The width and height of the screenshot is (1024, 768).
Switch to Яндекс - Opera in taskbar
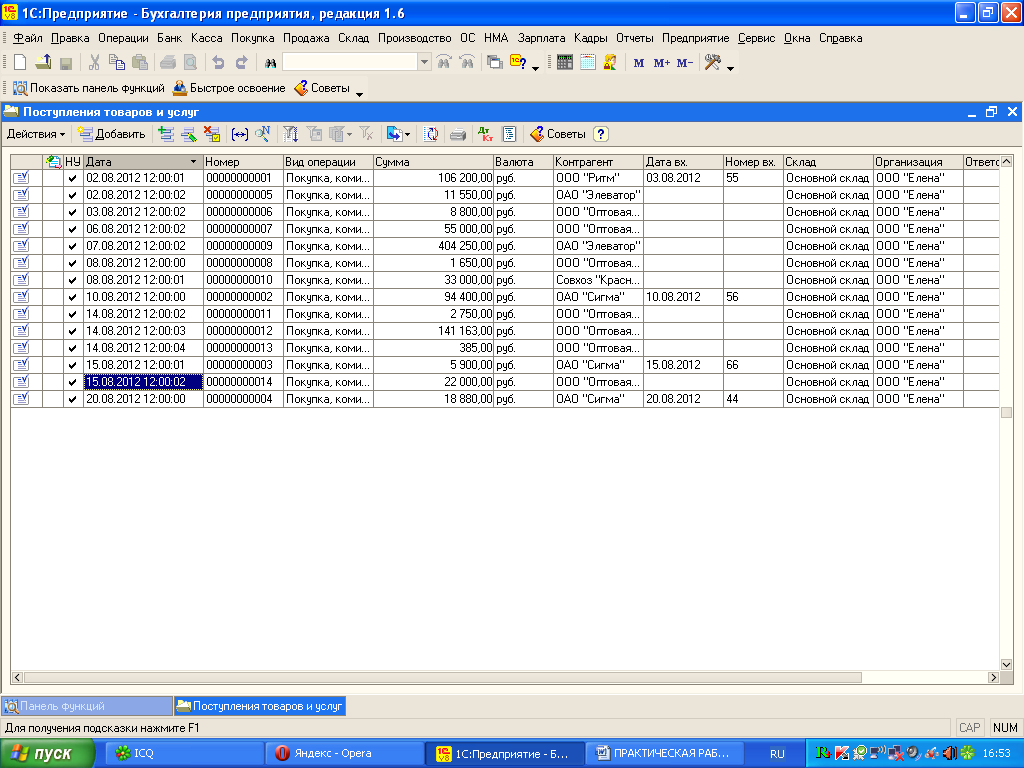(x=344, y=753)
